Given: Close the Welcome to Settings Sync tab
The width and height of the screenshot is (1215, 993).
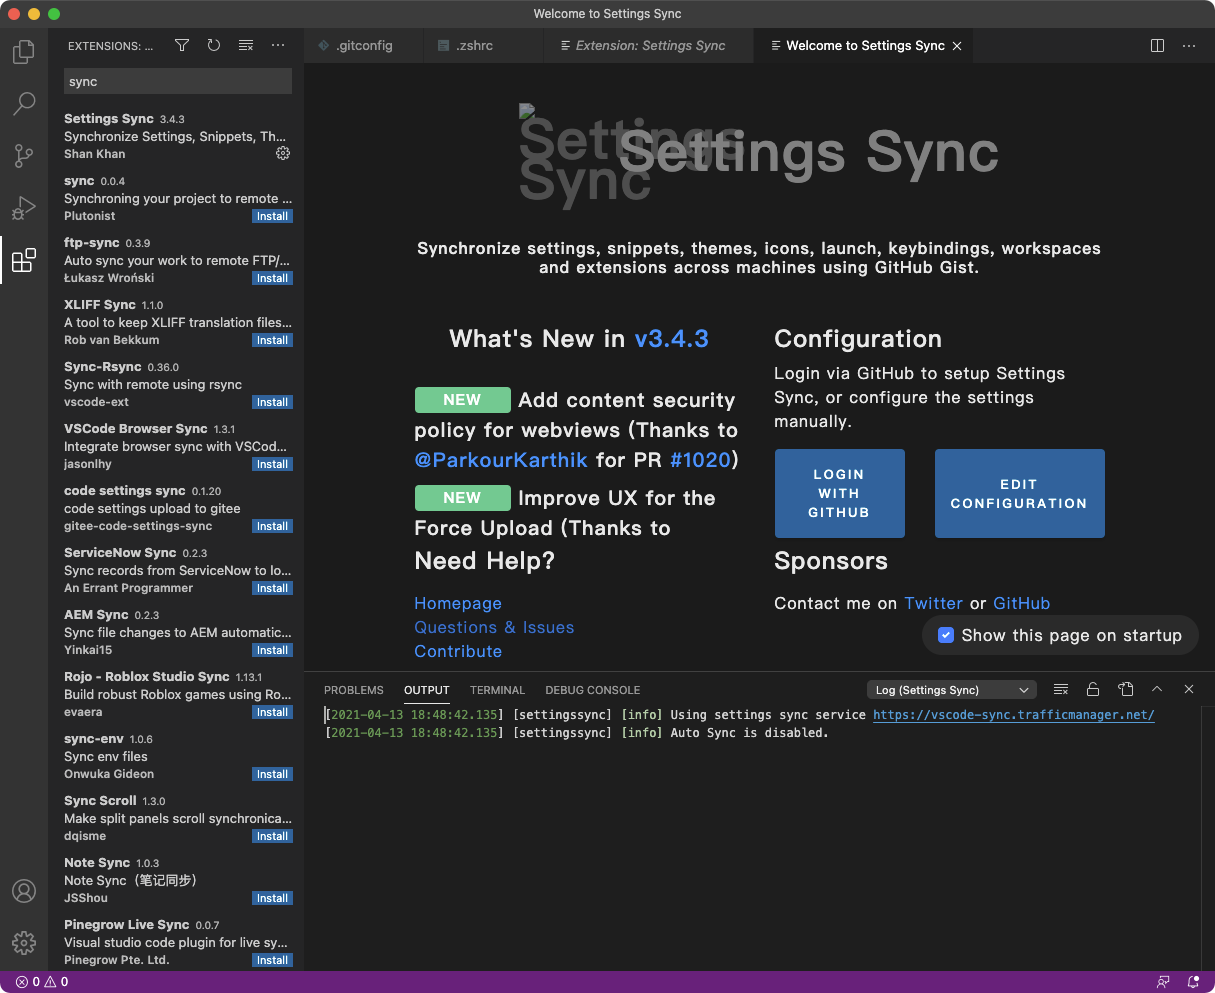Looking at the screenshot, I should [x=957, y=46].
